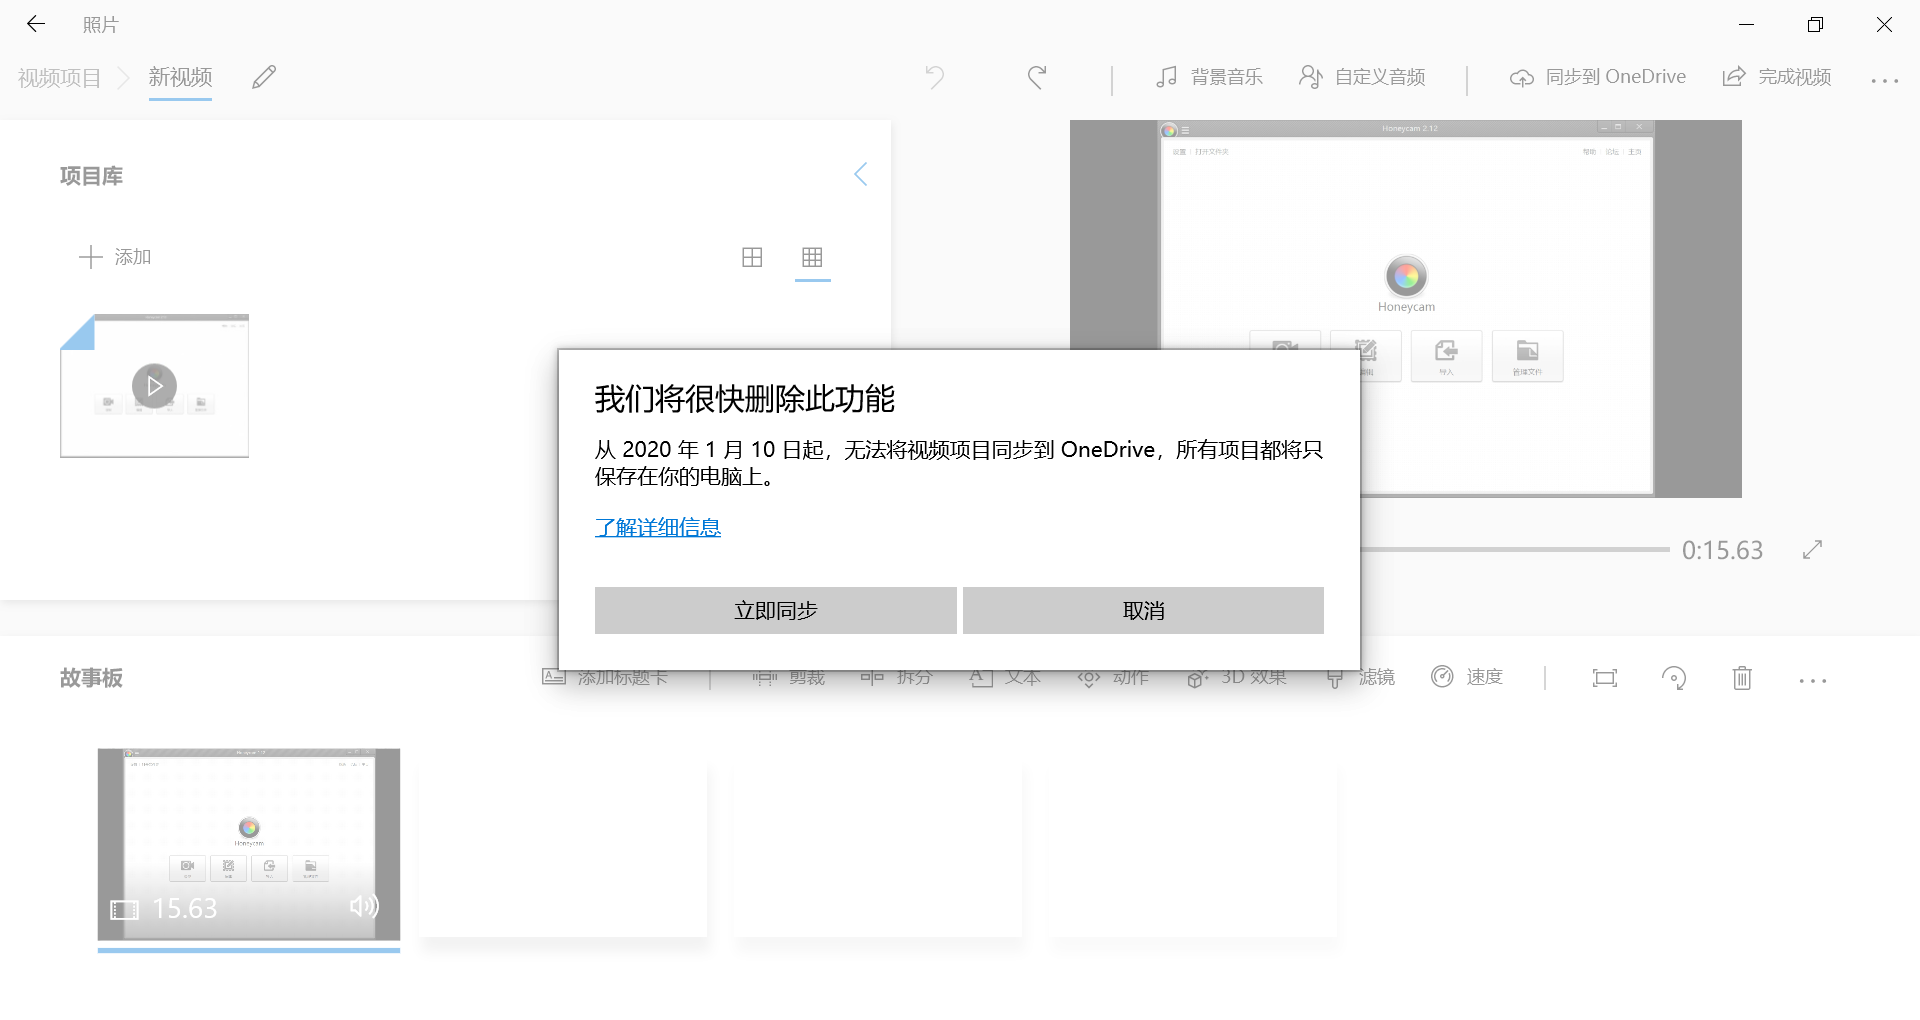Select the 新视频 title tab

pos(180,77)
